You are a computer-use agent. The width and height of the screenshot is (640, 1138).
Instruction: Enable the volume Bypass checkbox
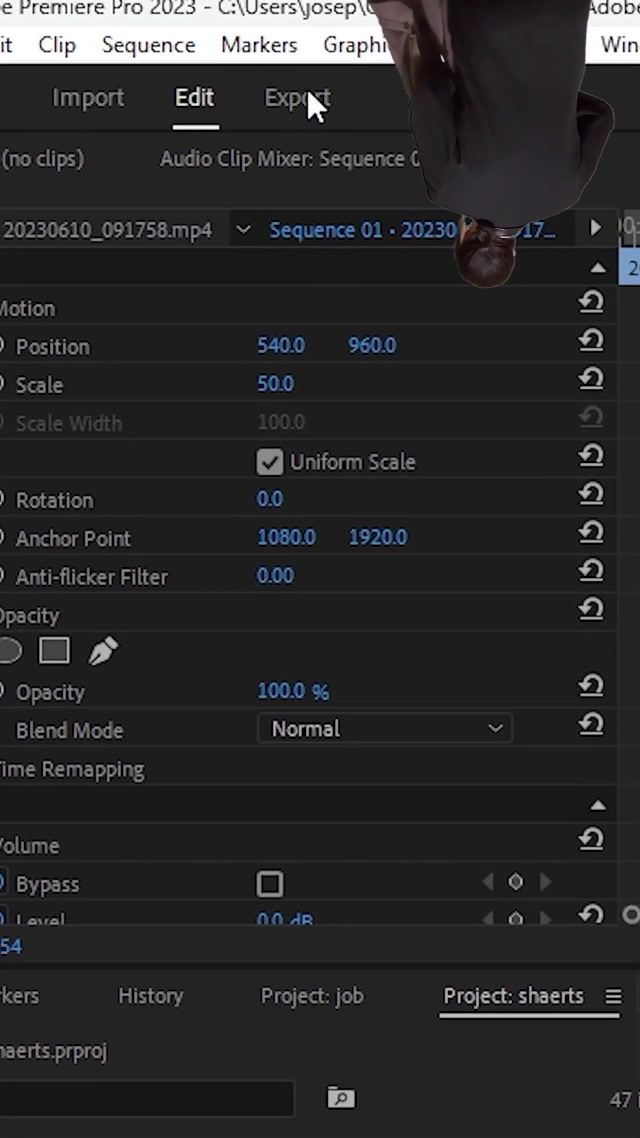[270, 884]
